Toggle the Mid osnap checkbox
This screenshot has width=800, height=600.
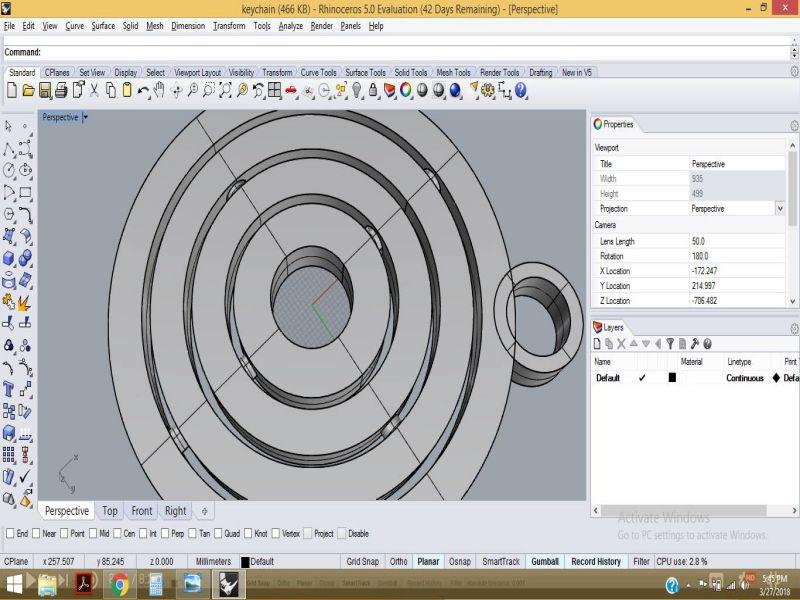point(93,534)
